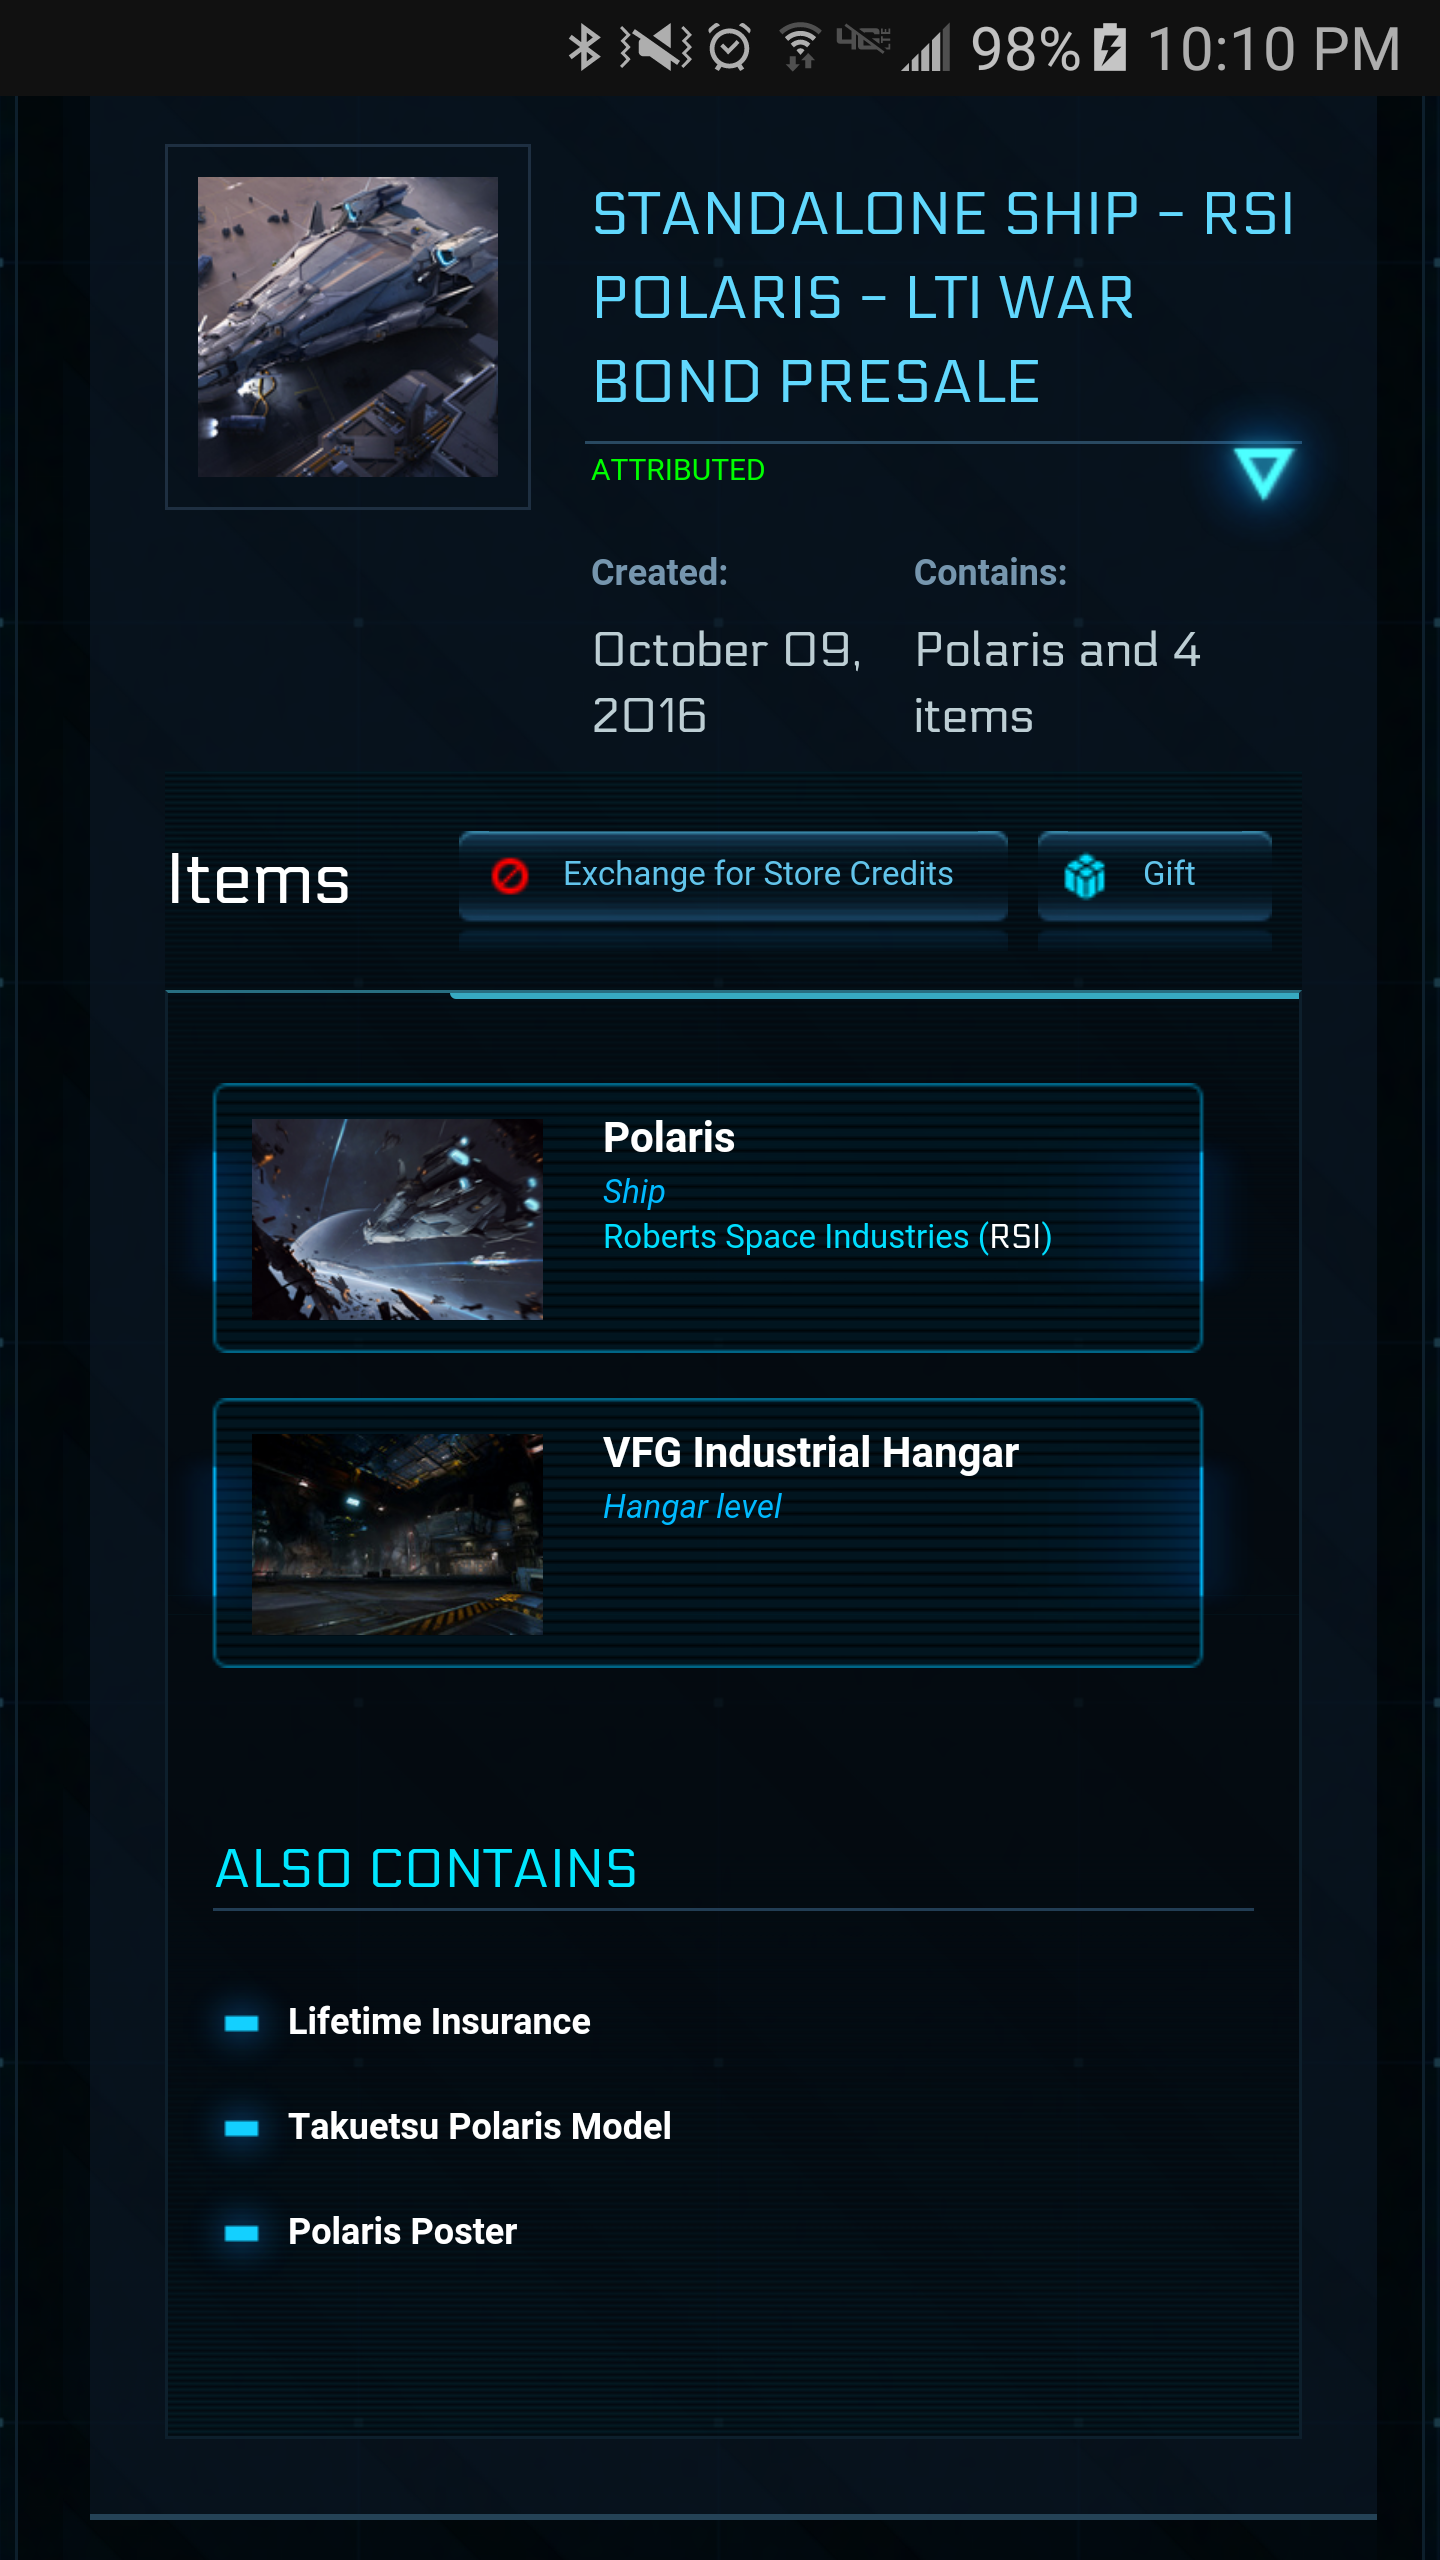
Task: Tap the alarm clock status icon
Action: (730, 48)
